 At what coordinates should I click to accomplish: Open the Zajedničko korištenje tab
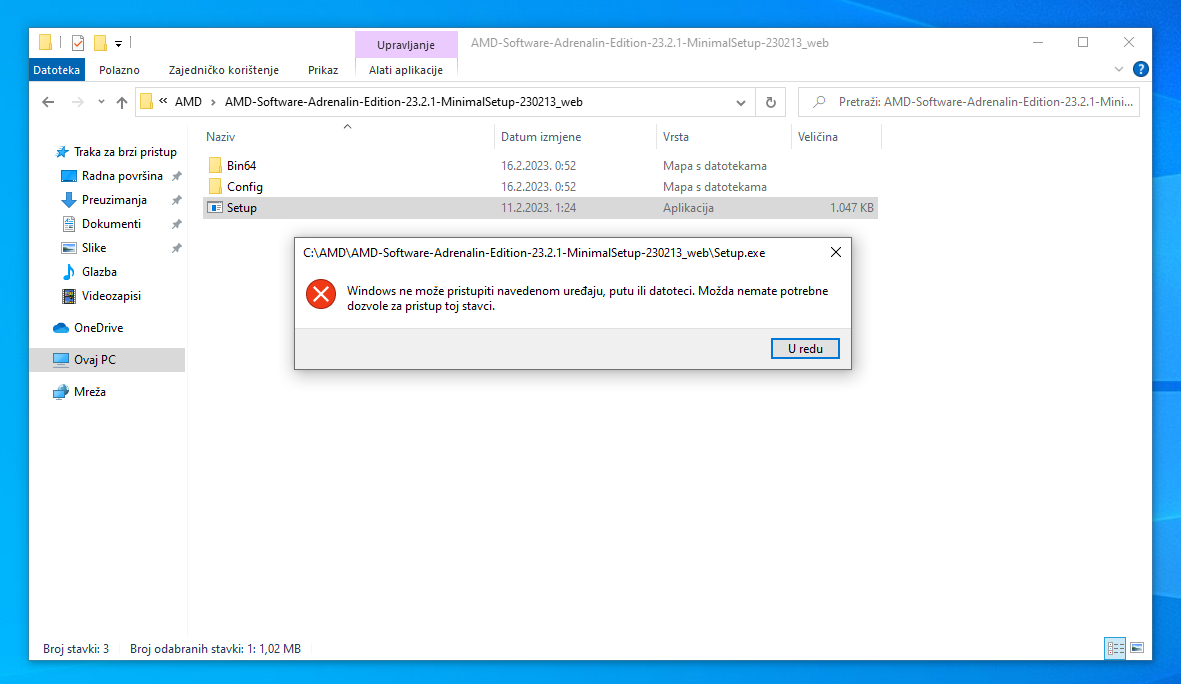click(x=224, y=70)
